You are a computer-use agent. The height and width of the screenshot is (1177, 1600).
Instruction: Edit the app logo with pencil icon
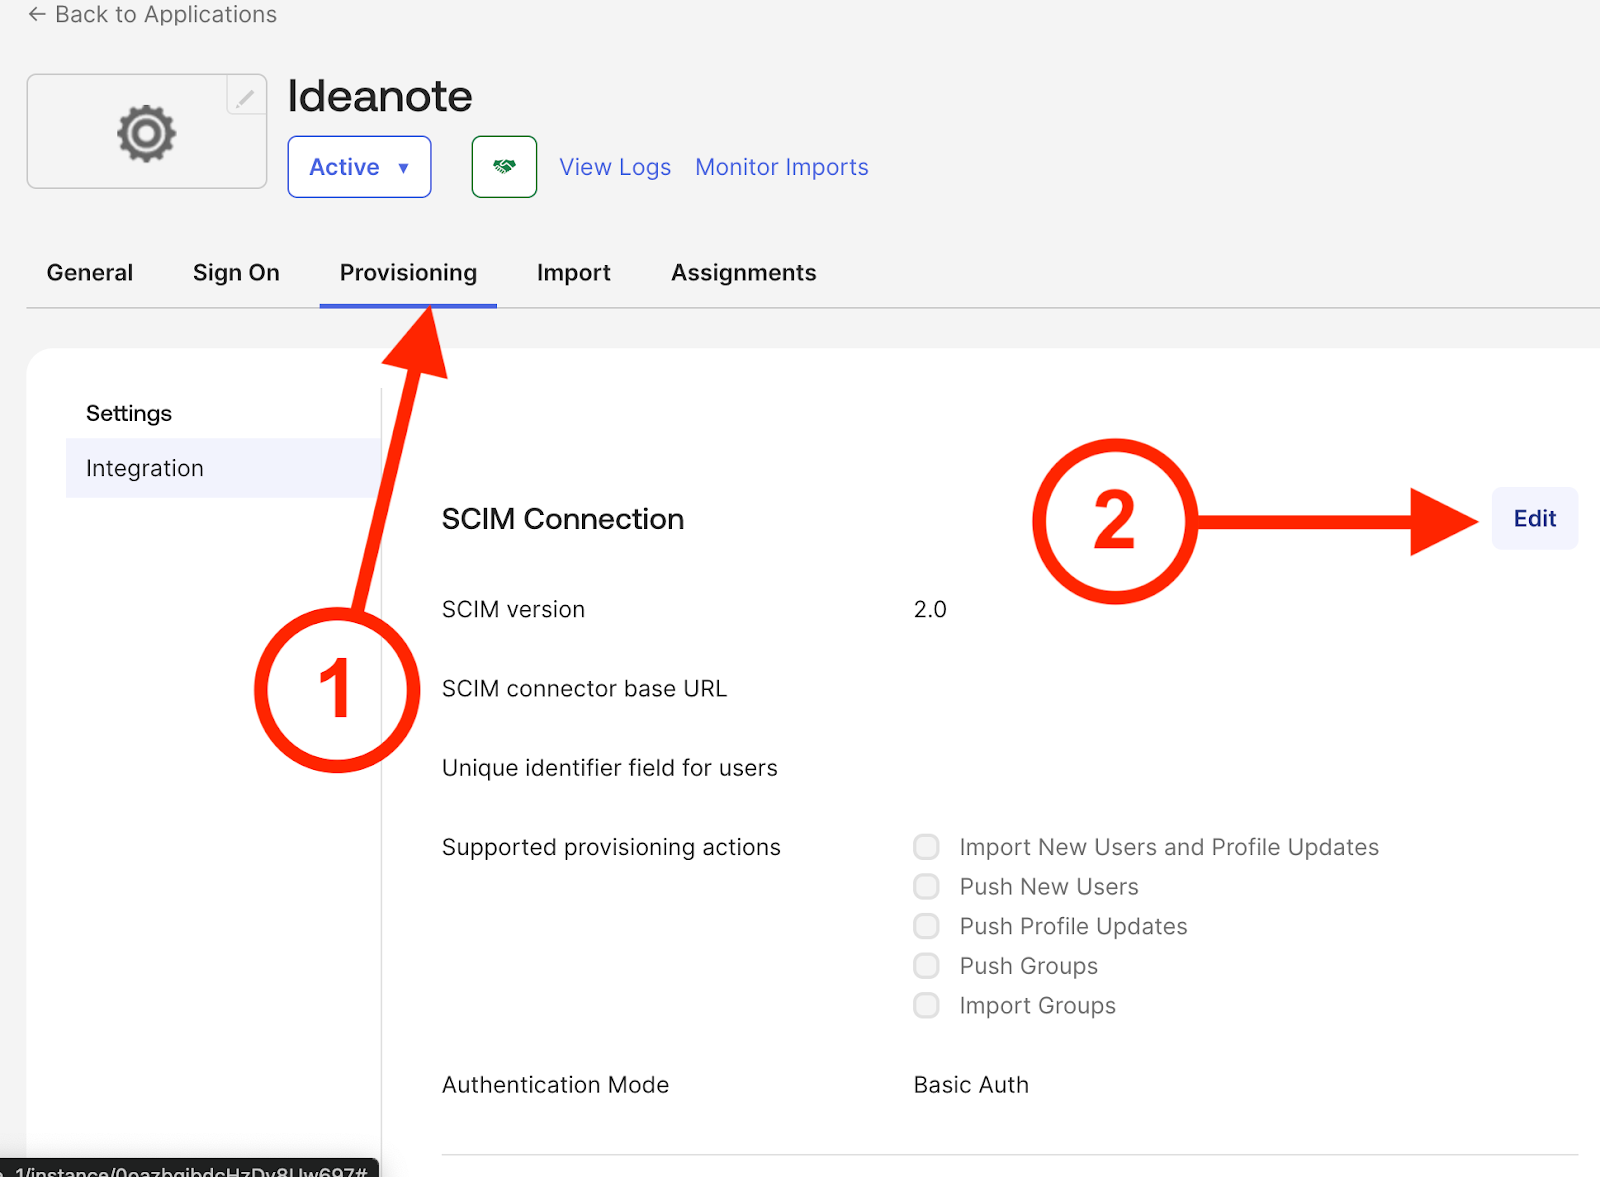pos(246,96)
